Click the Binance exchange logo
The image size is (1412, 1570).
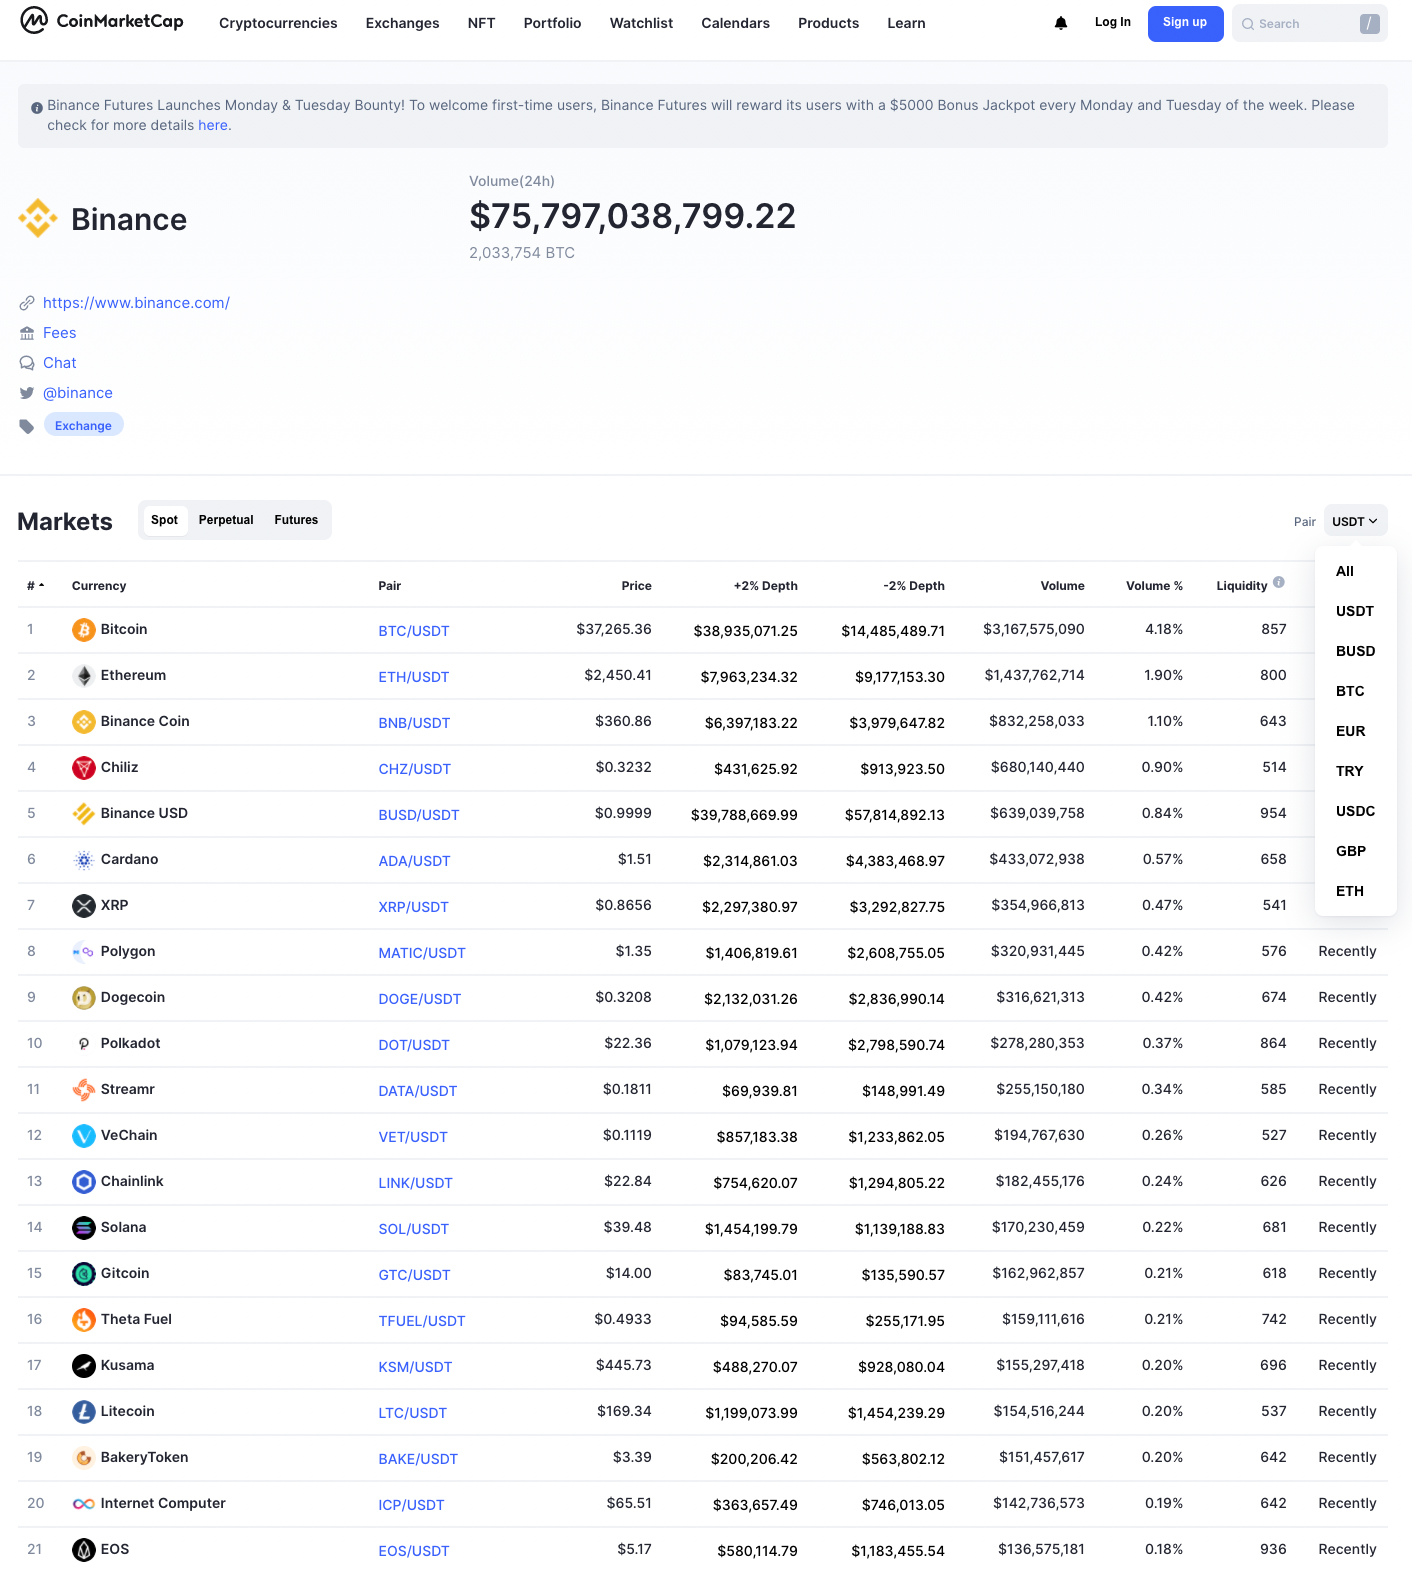tap(38, 218)
